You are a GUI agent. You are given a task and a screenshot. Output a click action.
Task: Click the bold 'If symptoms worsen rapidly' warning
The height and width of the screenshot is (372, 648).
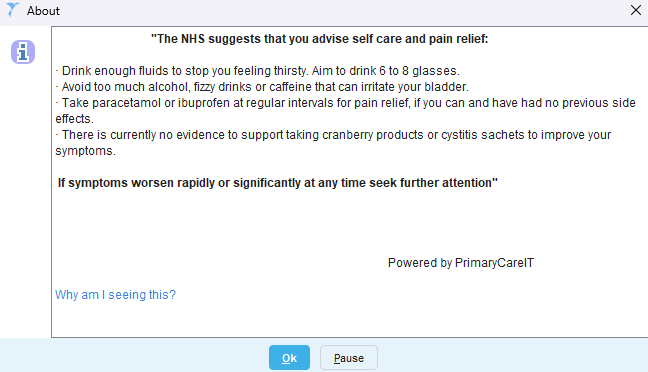pos(278,183)
